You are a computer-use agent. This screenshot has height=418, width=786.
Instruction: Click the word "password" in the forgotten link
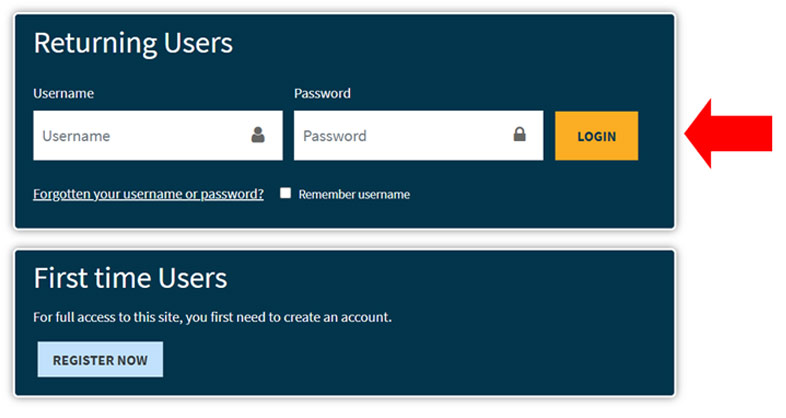coord(234,194)
